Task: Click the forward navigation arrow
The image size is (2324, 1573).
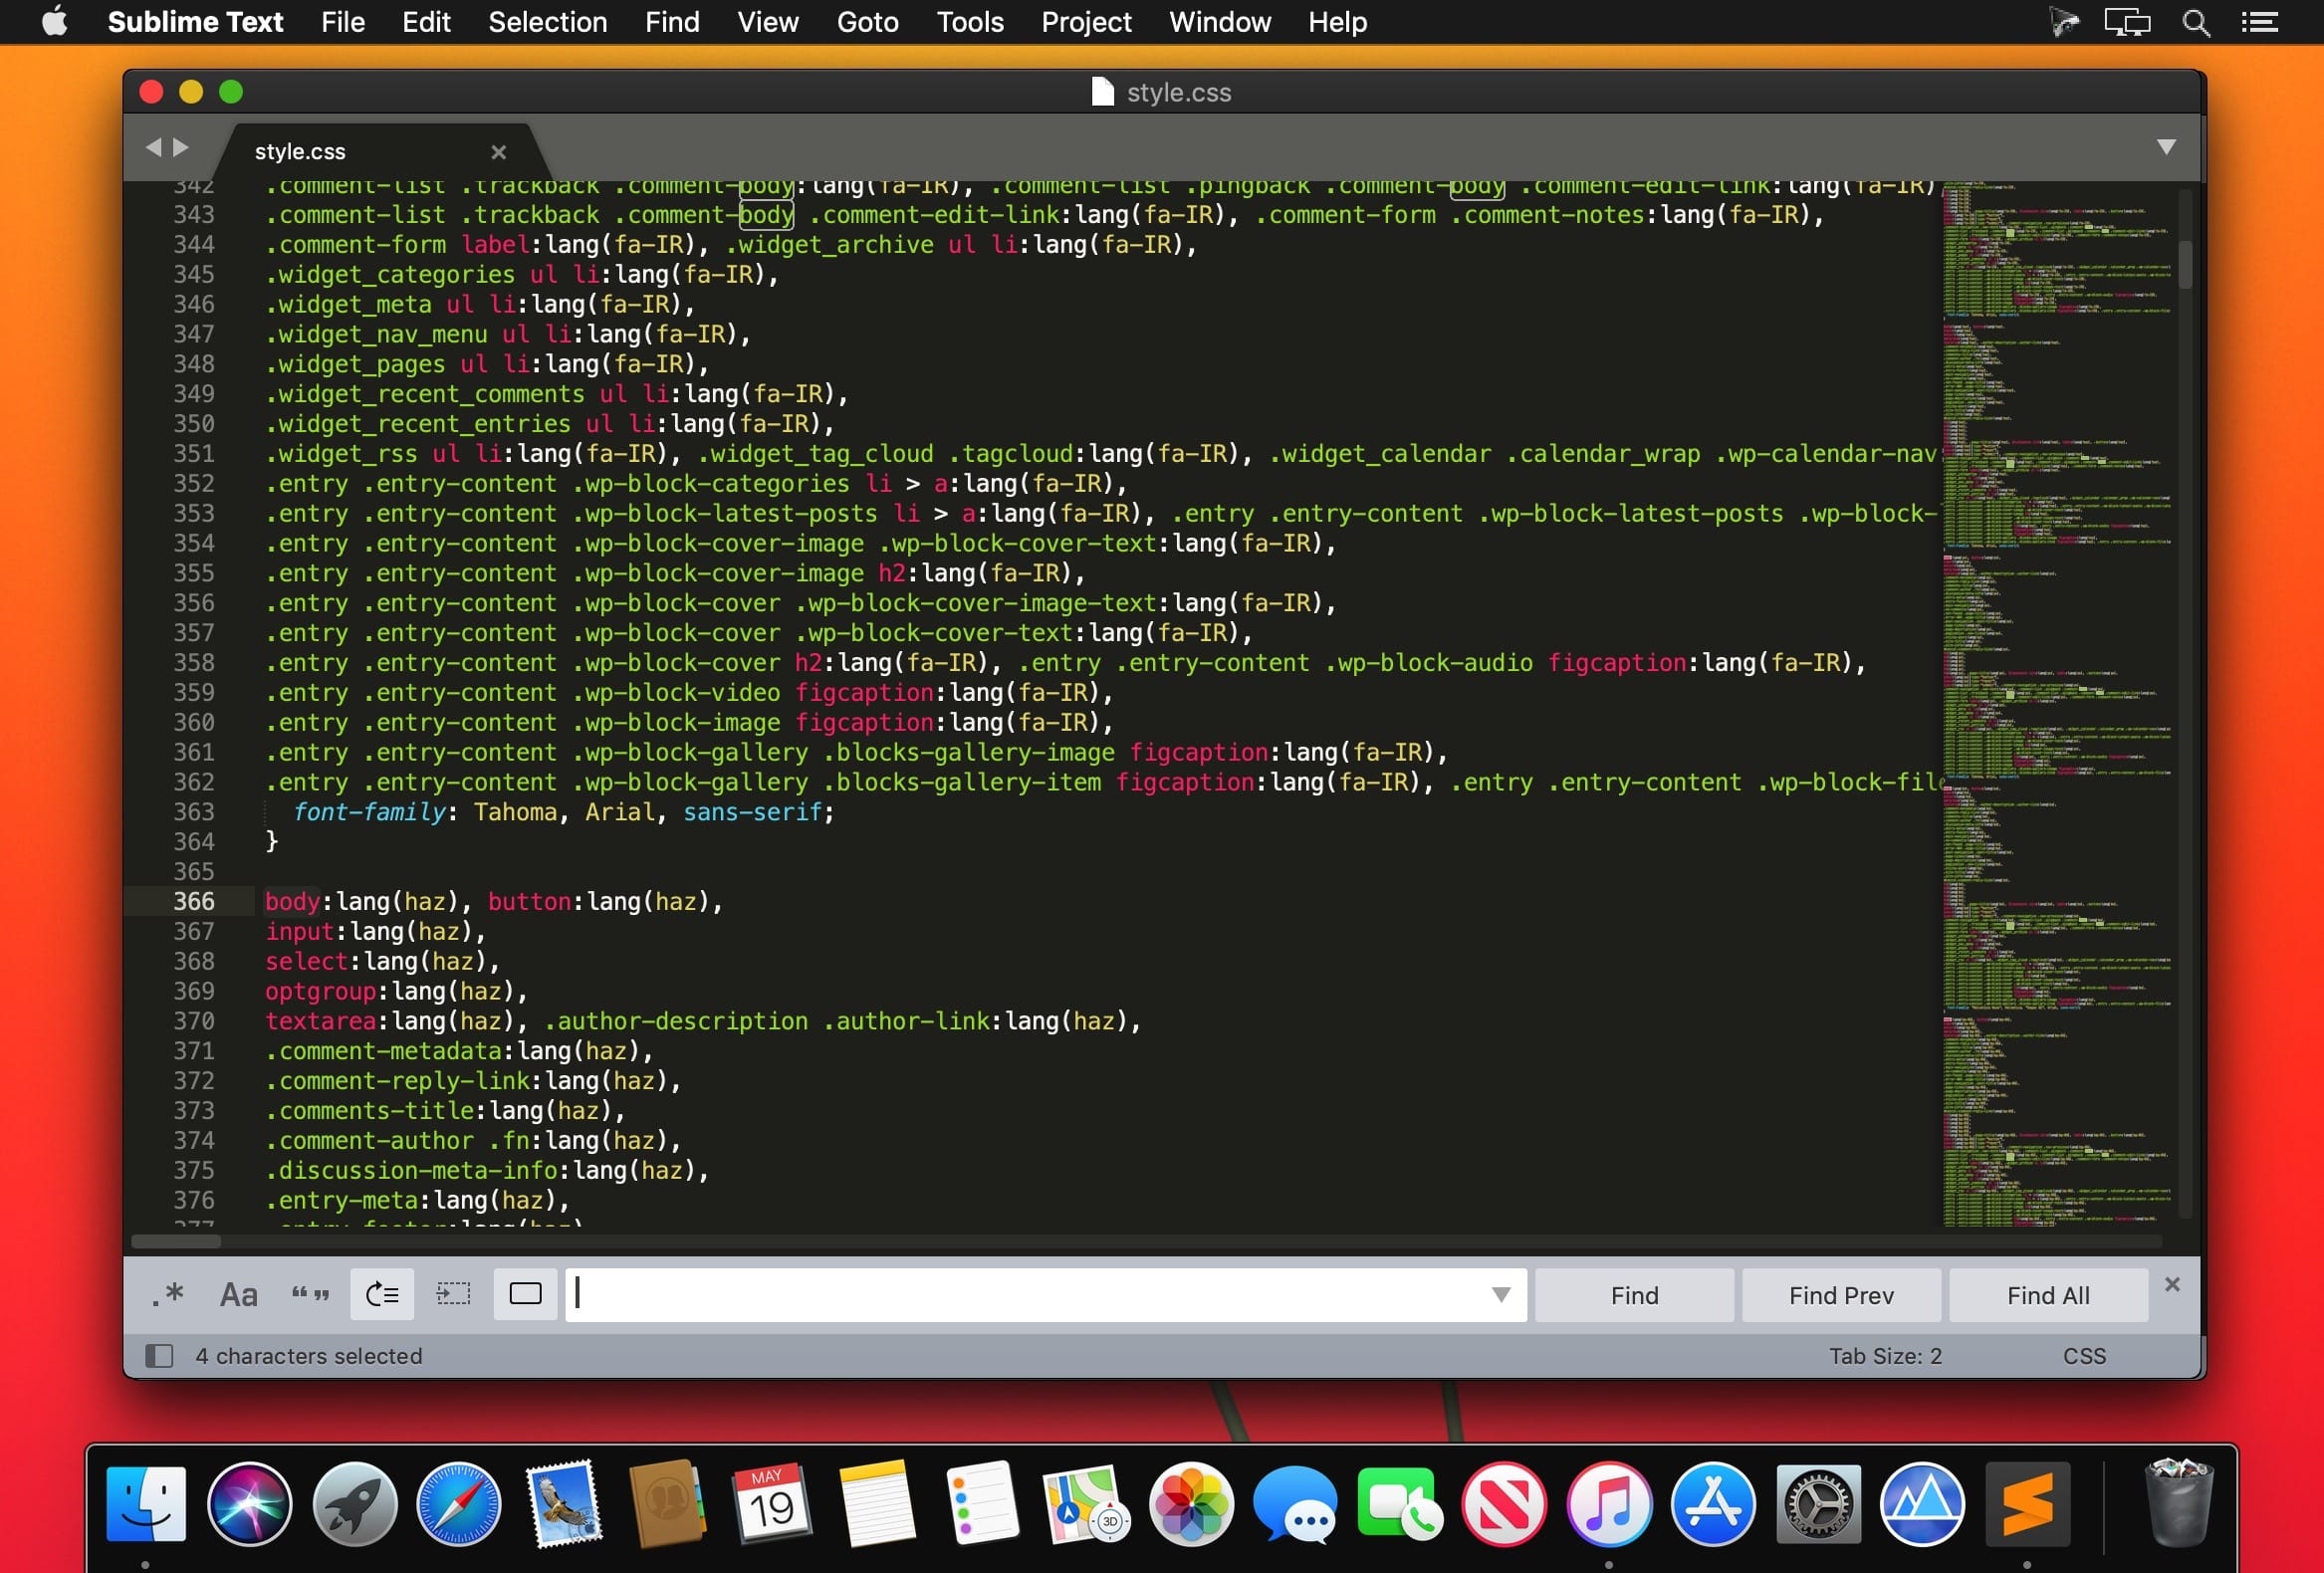Action: pos(177,145)
